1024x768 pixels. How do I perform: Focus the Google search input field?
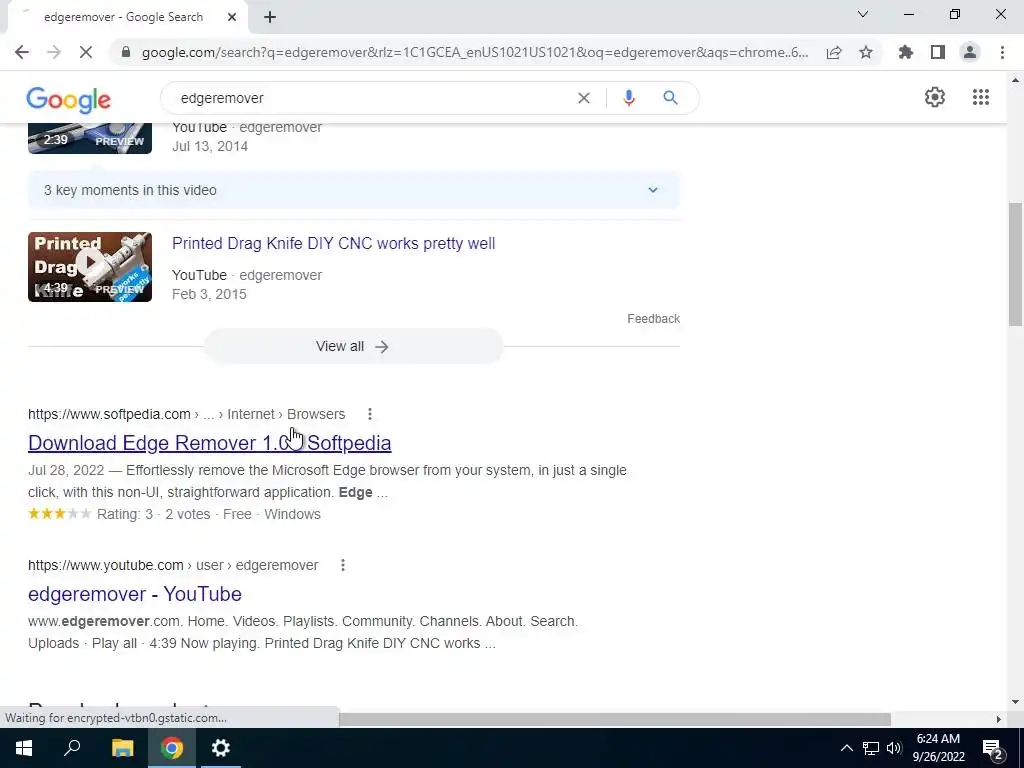(372, 98)
